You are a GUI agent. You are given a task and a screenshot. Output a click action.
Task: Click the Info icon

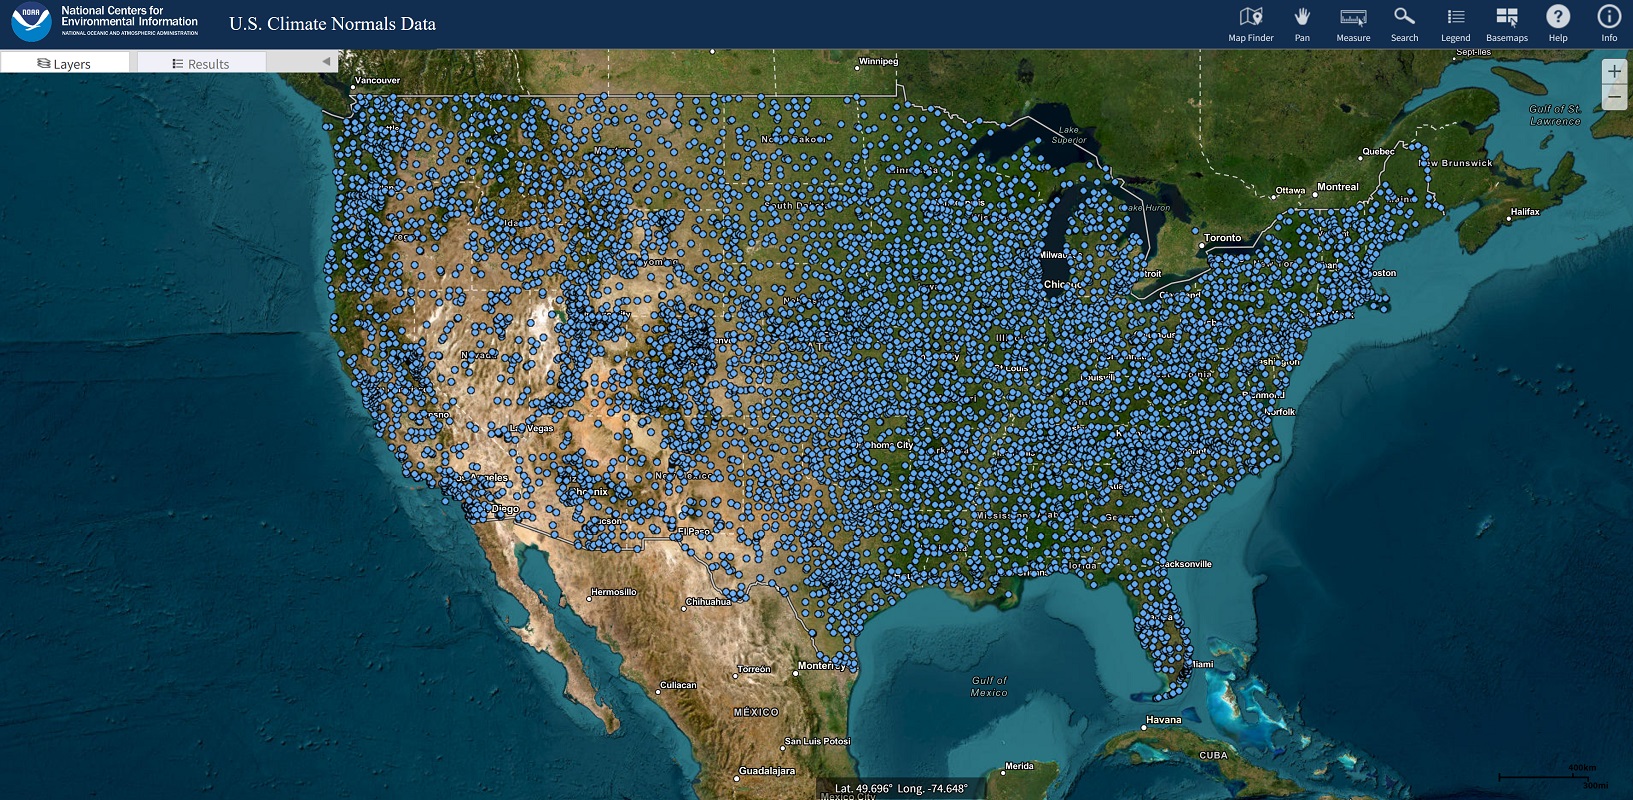click(x=1608, y=23)
